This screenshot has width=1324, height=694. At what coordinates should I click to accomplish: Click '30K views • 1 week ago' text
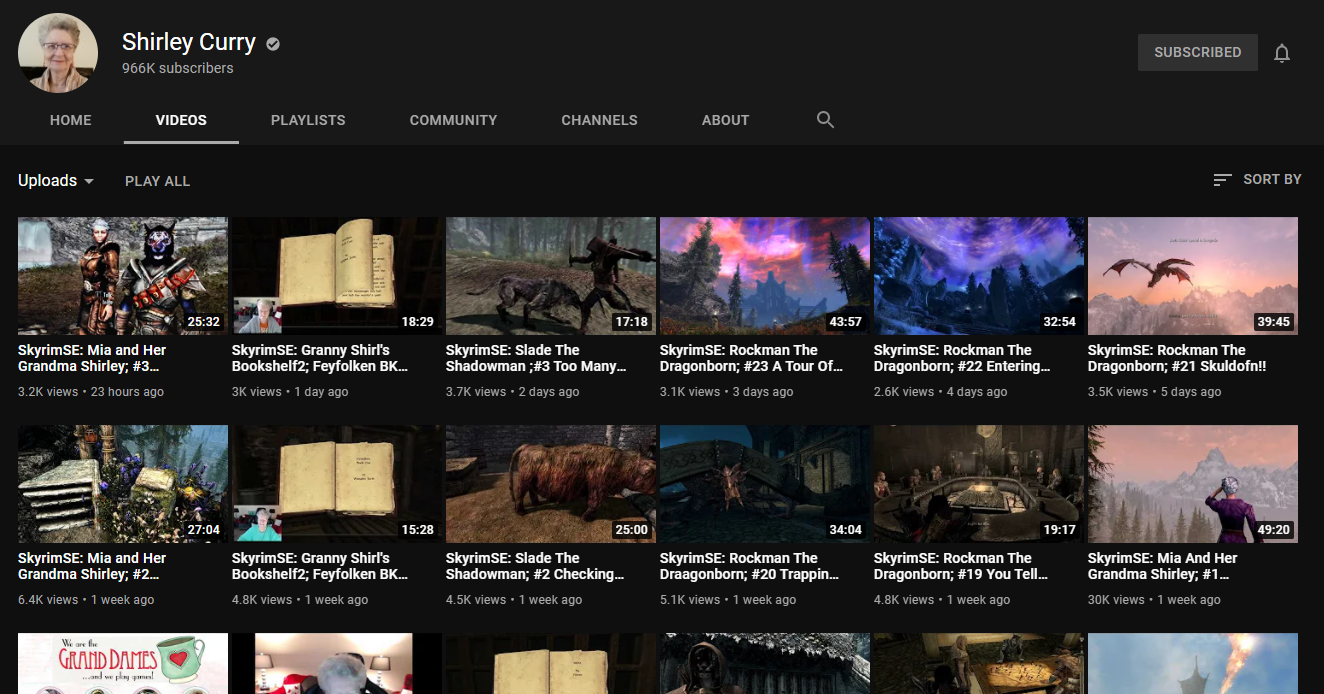(x=1154, y=600)
